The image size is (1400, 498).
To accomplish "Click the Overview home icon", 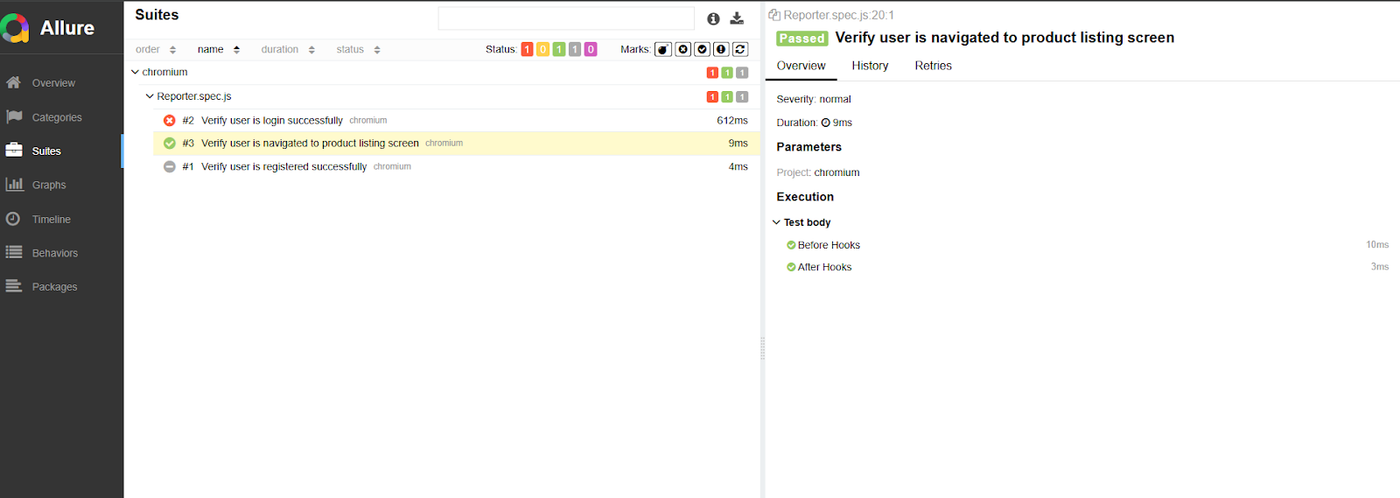I will [14, 83].
